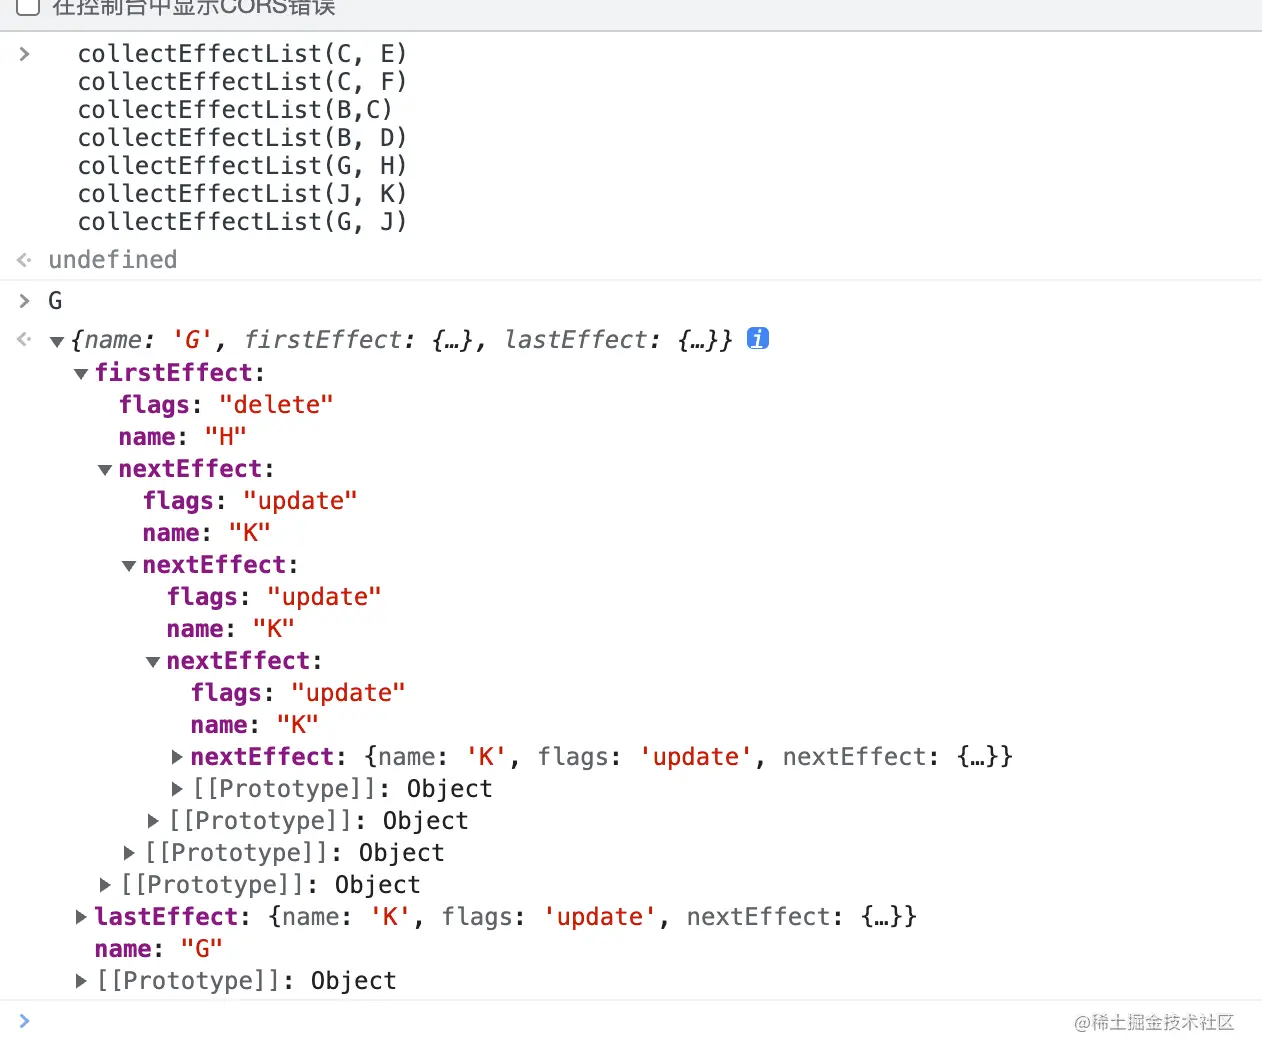
Task: Click the undefined result text
Action: coord(113,260)
